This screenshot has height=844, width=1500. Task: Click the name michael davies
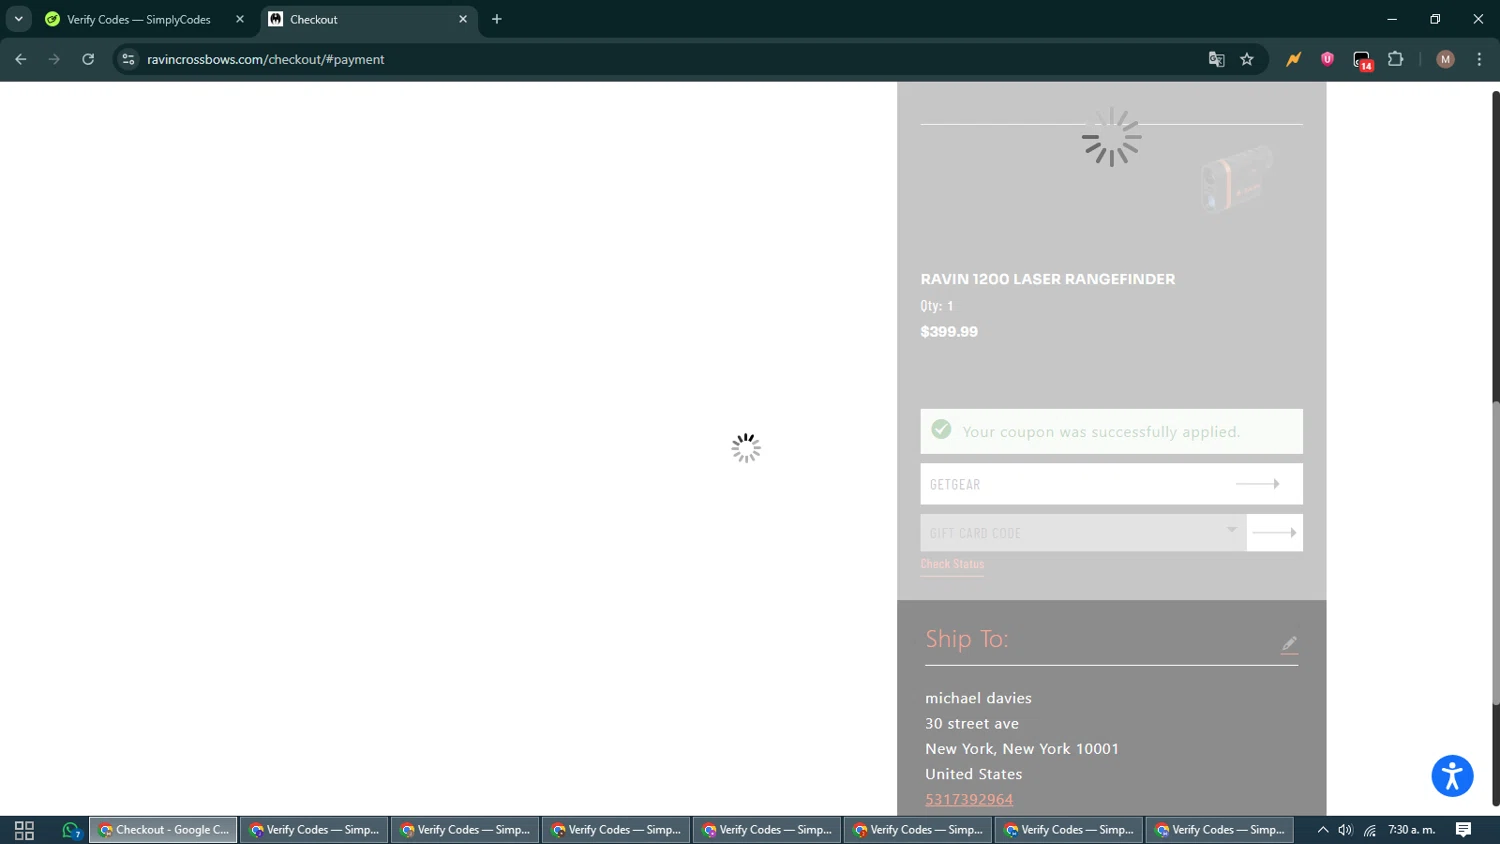pyautogui.click(x=978, y=698)
